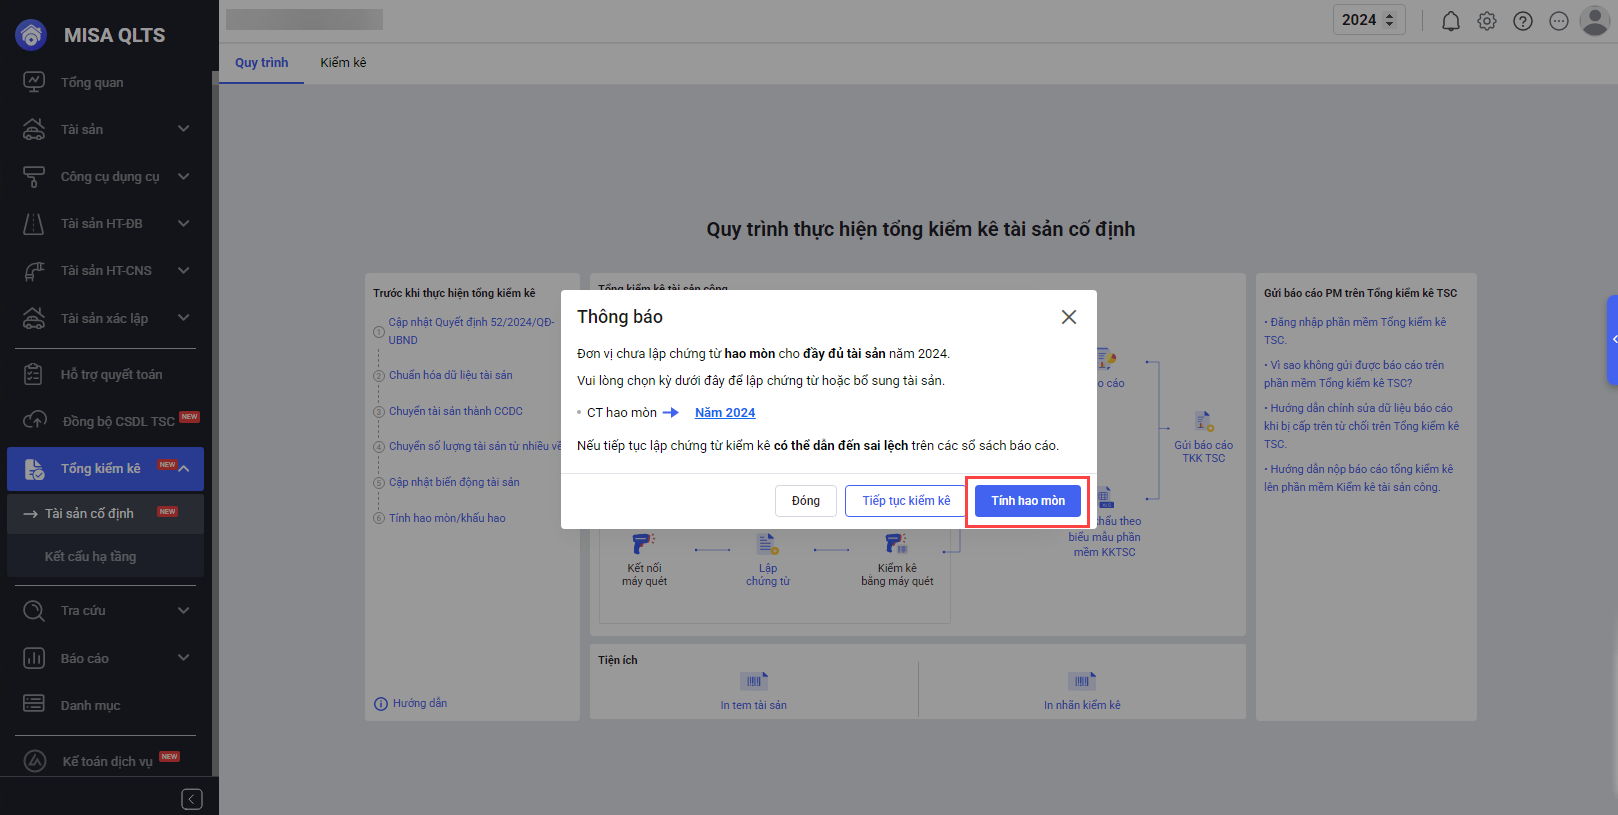Click the Đồng bộ CSDL TSC cloud icon
The height and width of the screenshot is (815, 1618).
[x=35, y=421]
